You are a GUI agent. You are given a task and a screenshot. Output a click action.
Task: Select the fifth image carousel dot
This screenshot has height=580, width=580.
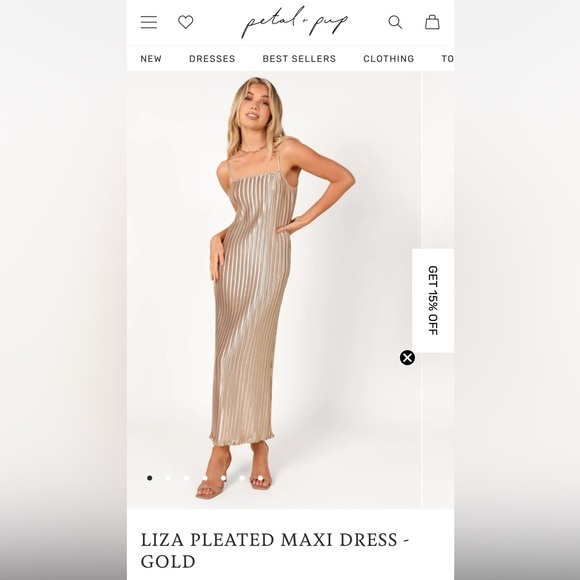pos(223,478)
